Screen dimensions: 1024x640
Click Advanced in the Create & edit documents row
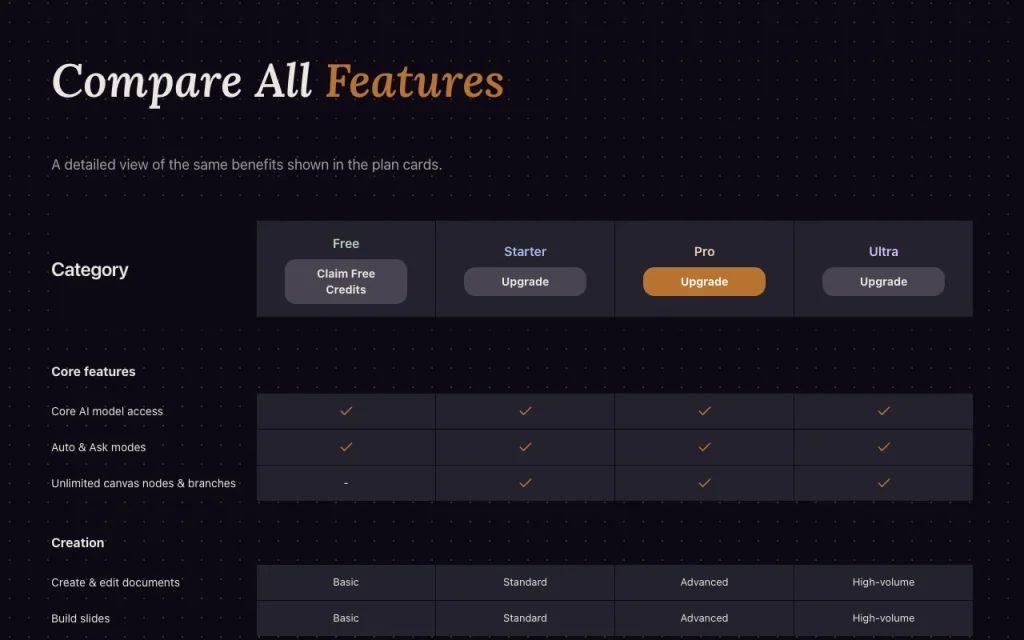tap(704, 582)
